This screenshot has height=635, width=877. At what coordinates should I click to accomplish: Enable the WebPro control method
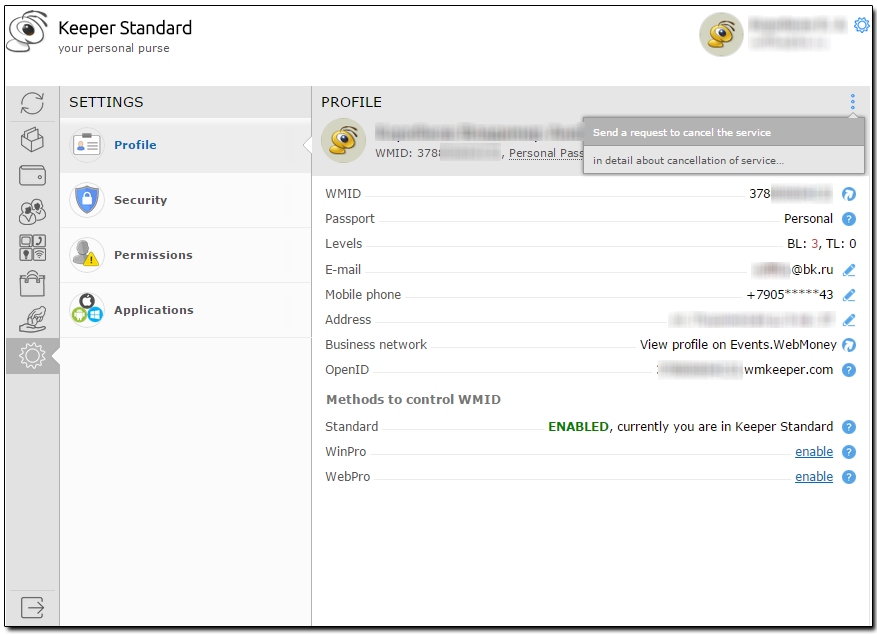pos(814,477)
